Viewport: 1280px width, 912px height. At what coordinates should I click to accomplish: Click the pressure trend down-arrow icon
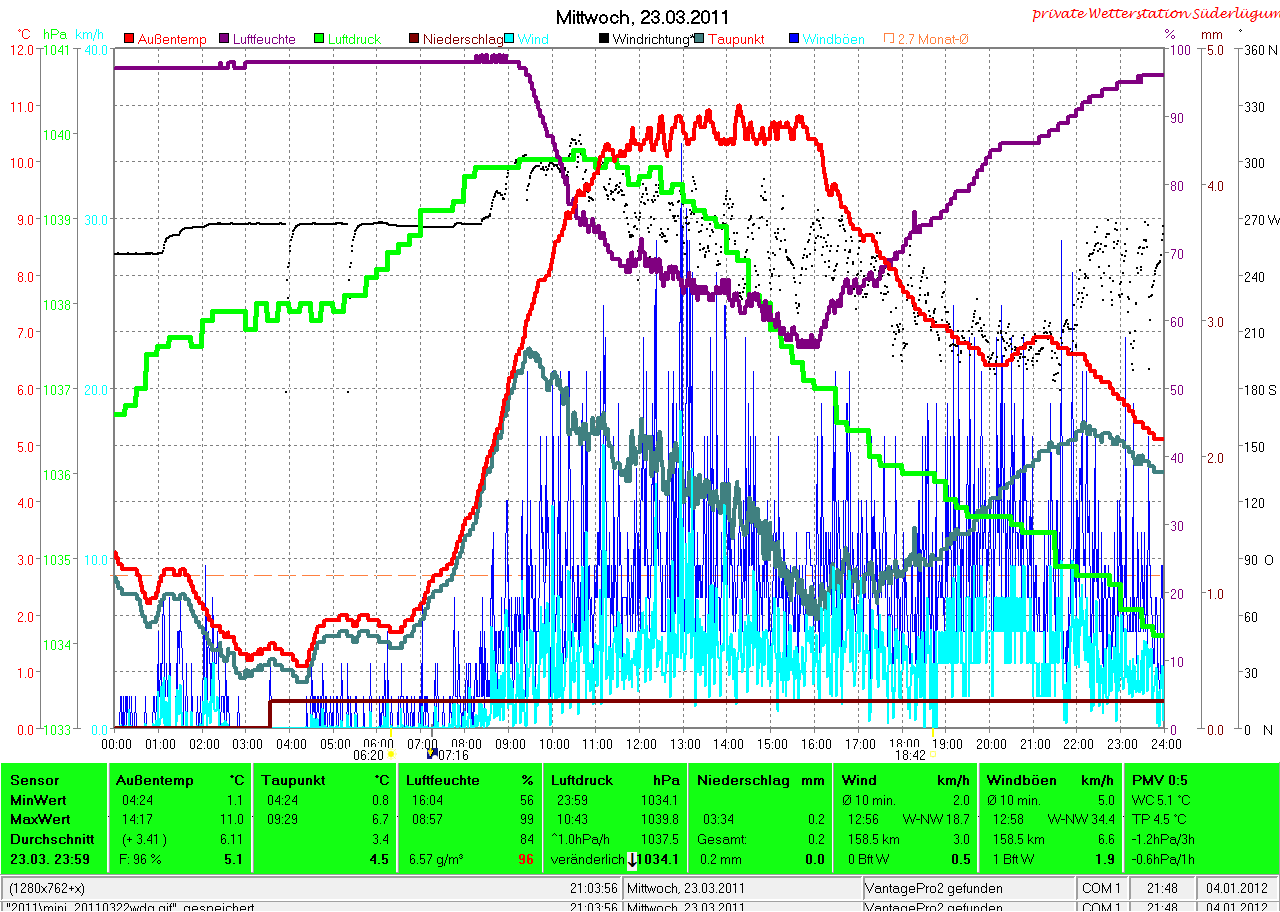click(633, 859)
